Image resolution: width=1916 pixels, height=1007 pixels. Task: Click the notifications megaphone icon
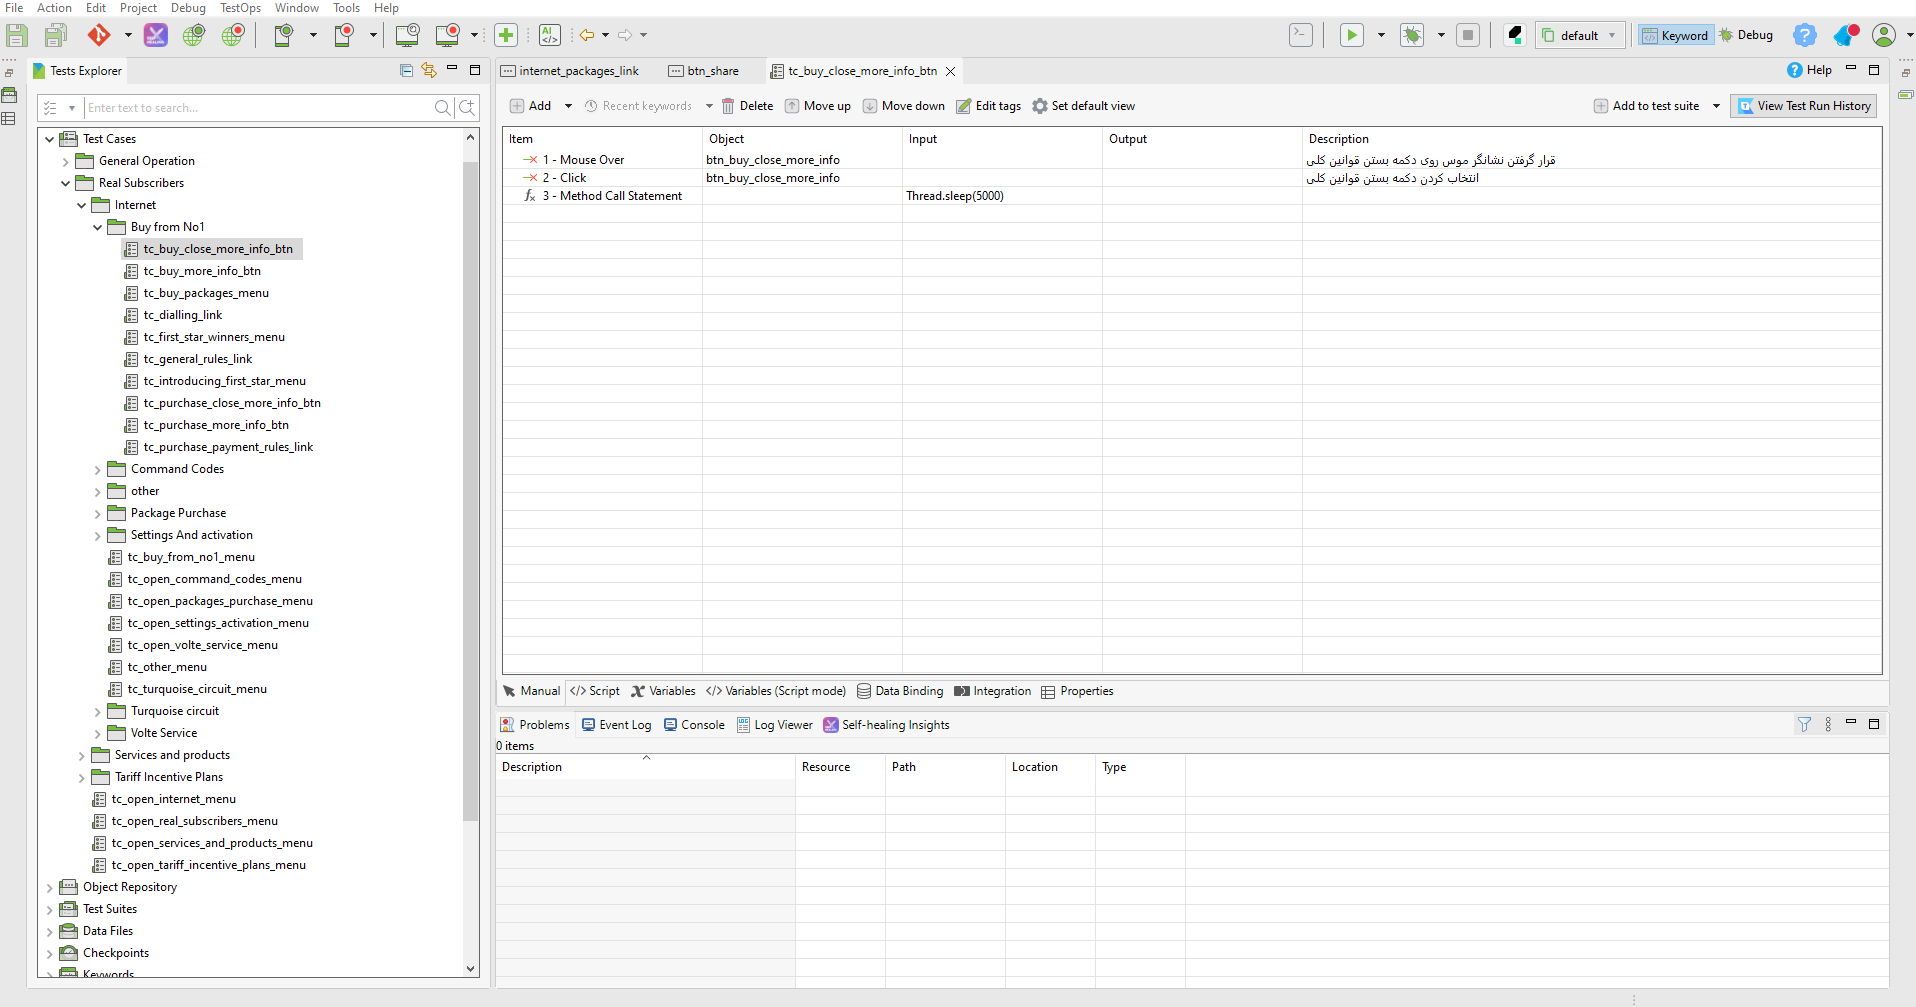pyautogui.click(x=1845, y=36)
